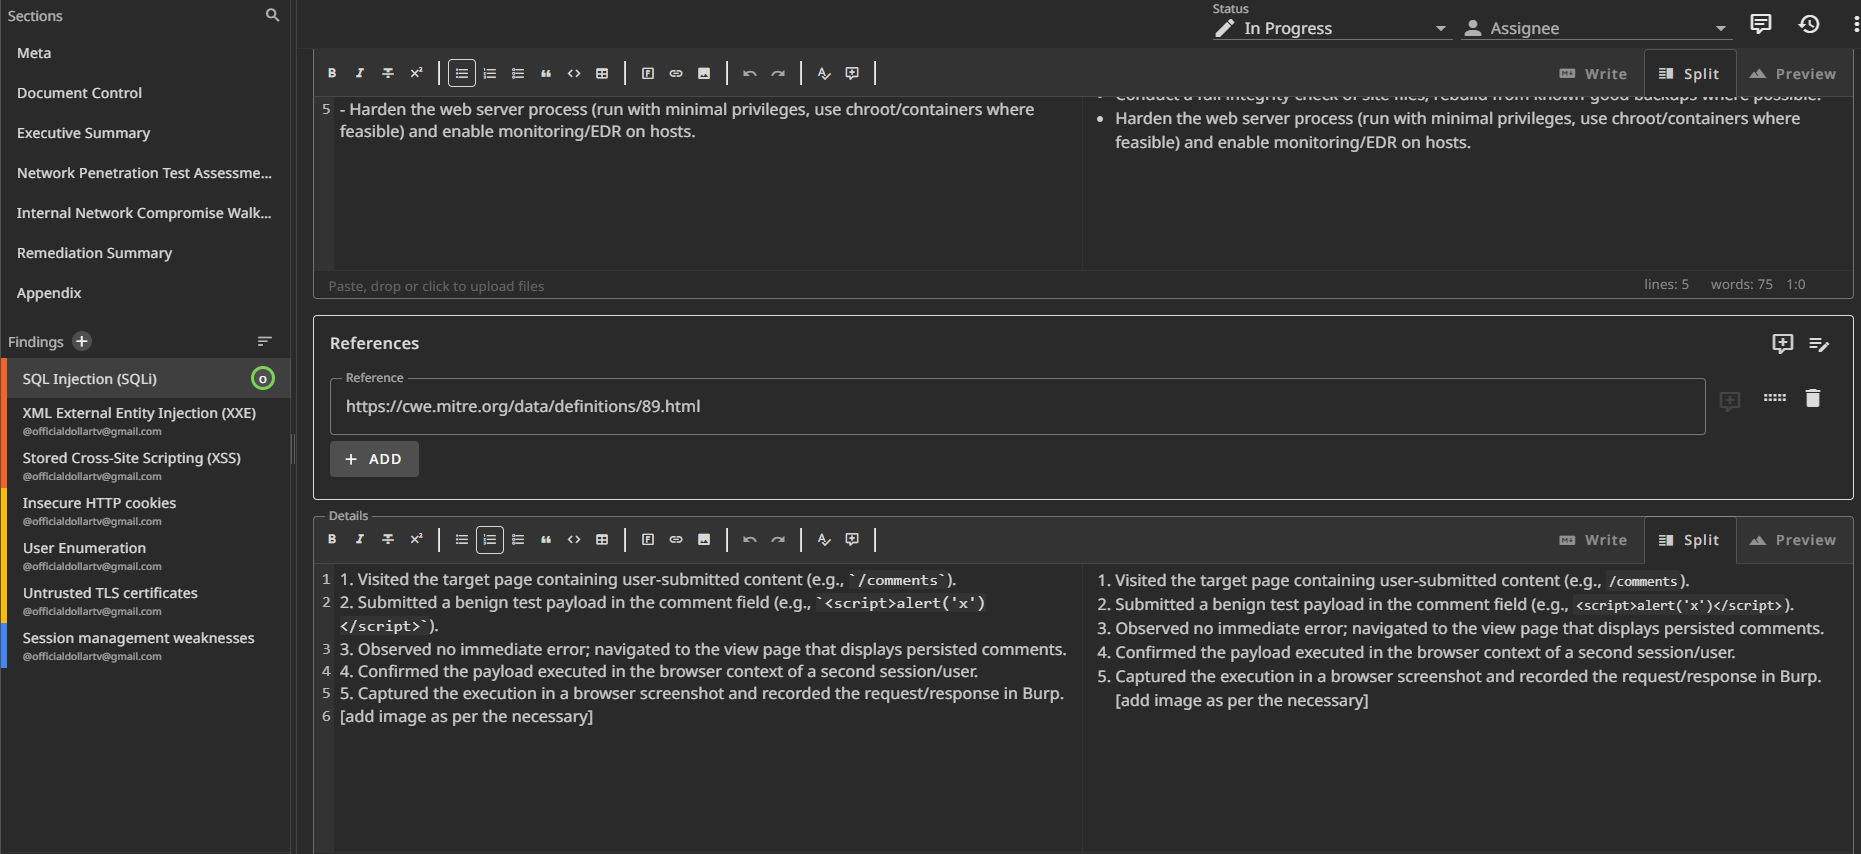Click the Reference URL input field
The image size is (1861, 854).
tap(1016, 406)
